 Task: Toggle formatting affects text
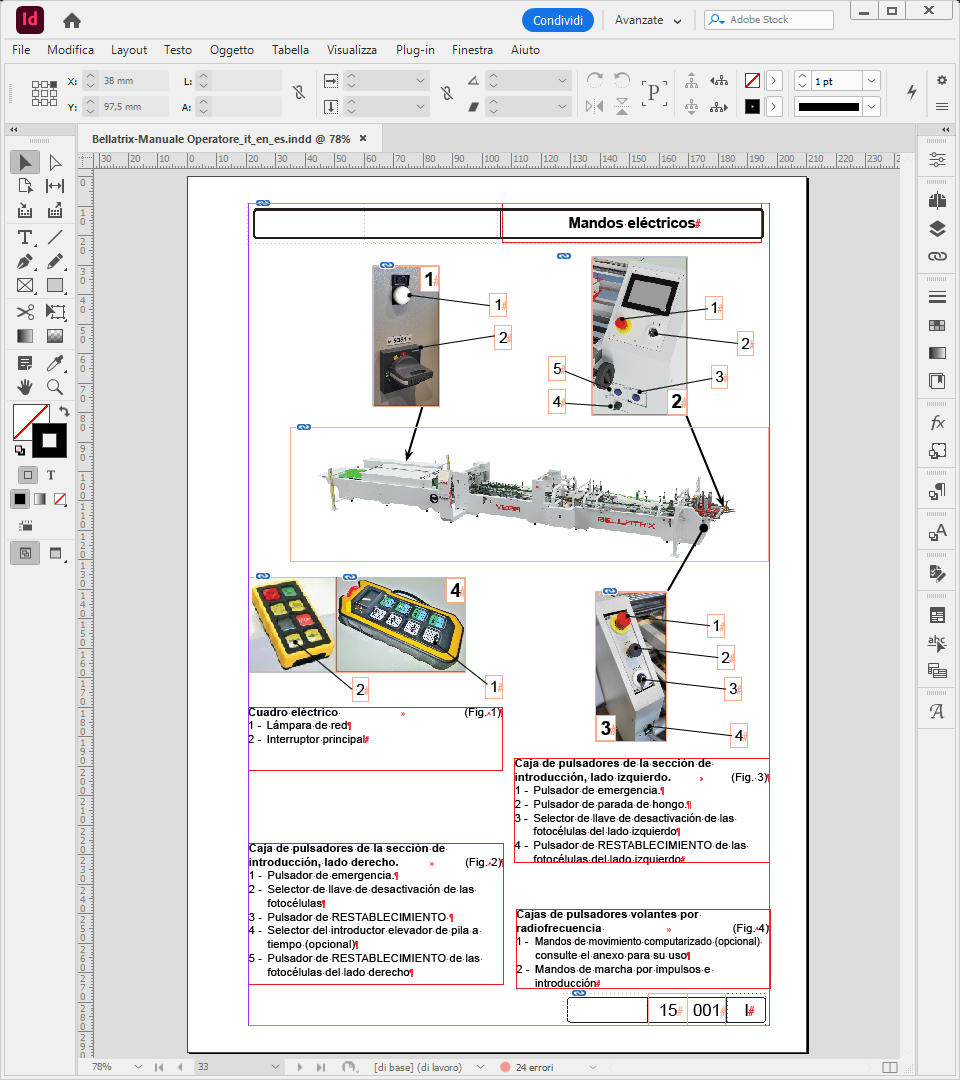pos(51,475)
